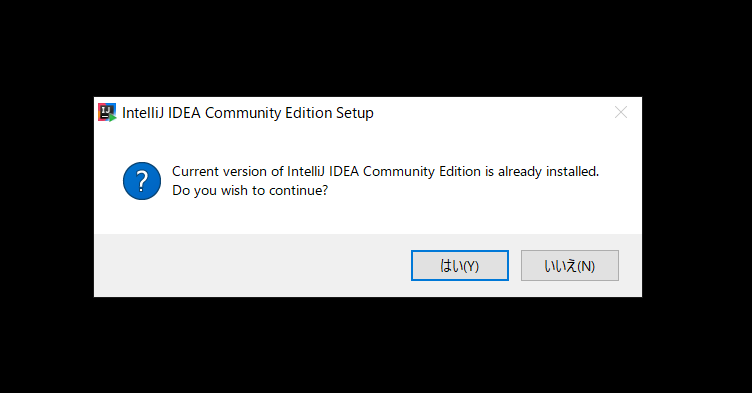Click the gray footer area left of はい(Y)
The height and width of the screenshot is (393, 752).
coord(252,265)
